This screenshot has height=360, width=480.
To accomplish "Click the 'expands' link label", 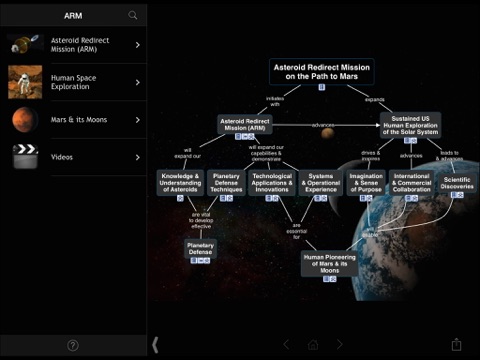I will (375, 99).
